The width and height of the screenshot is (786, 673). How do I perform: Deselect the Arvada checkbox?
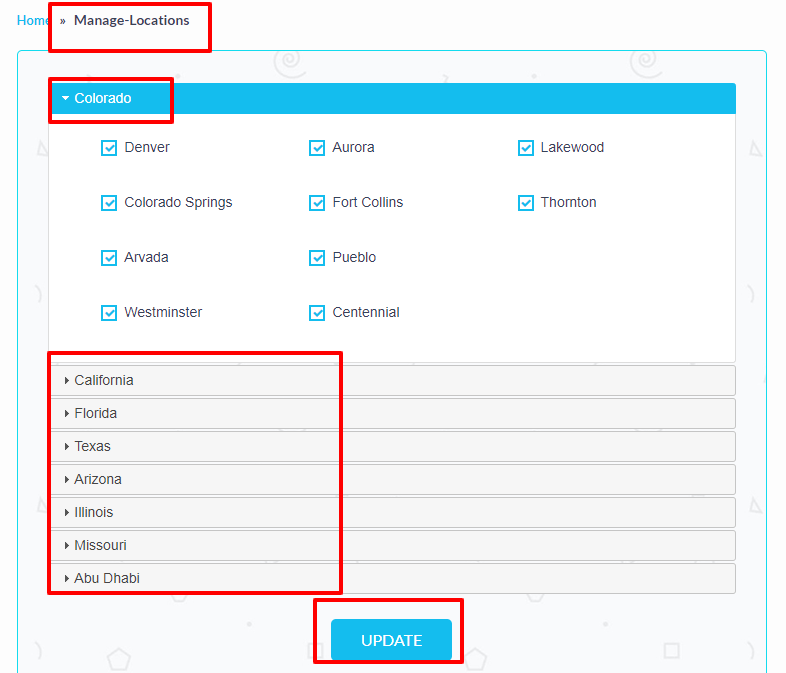pyautogui.click(x=110, y=258)
